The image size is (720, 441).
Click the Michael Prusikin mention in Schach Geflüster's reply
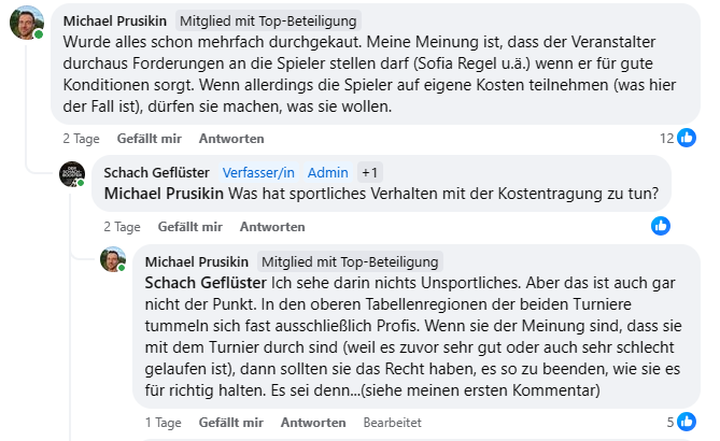165,193
